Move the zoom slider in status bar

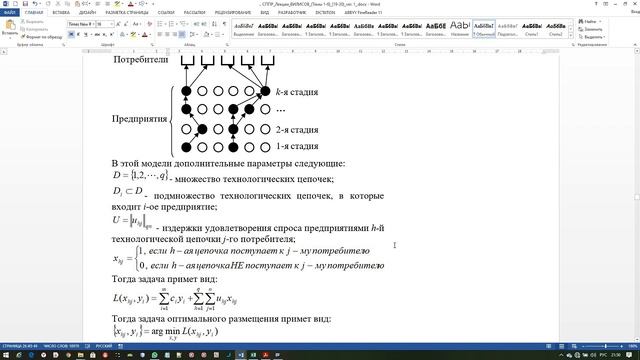coord(605,346)
